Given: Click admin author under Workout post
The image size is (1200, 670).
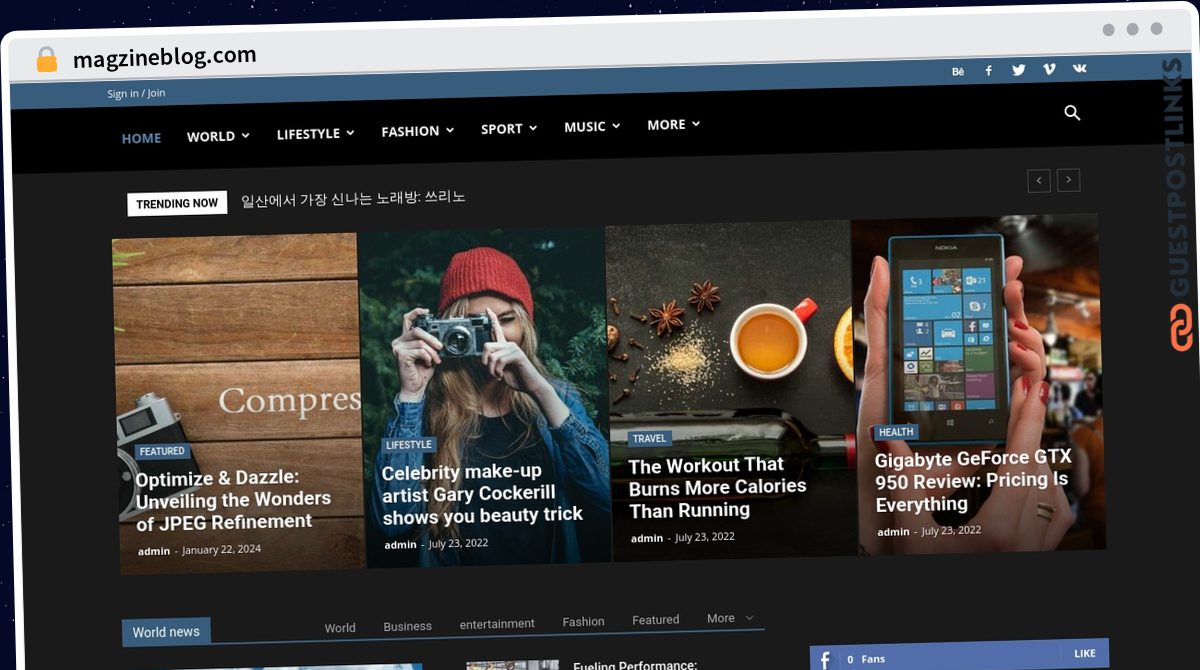Looking at the screenshot, I should pos(647,538).
